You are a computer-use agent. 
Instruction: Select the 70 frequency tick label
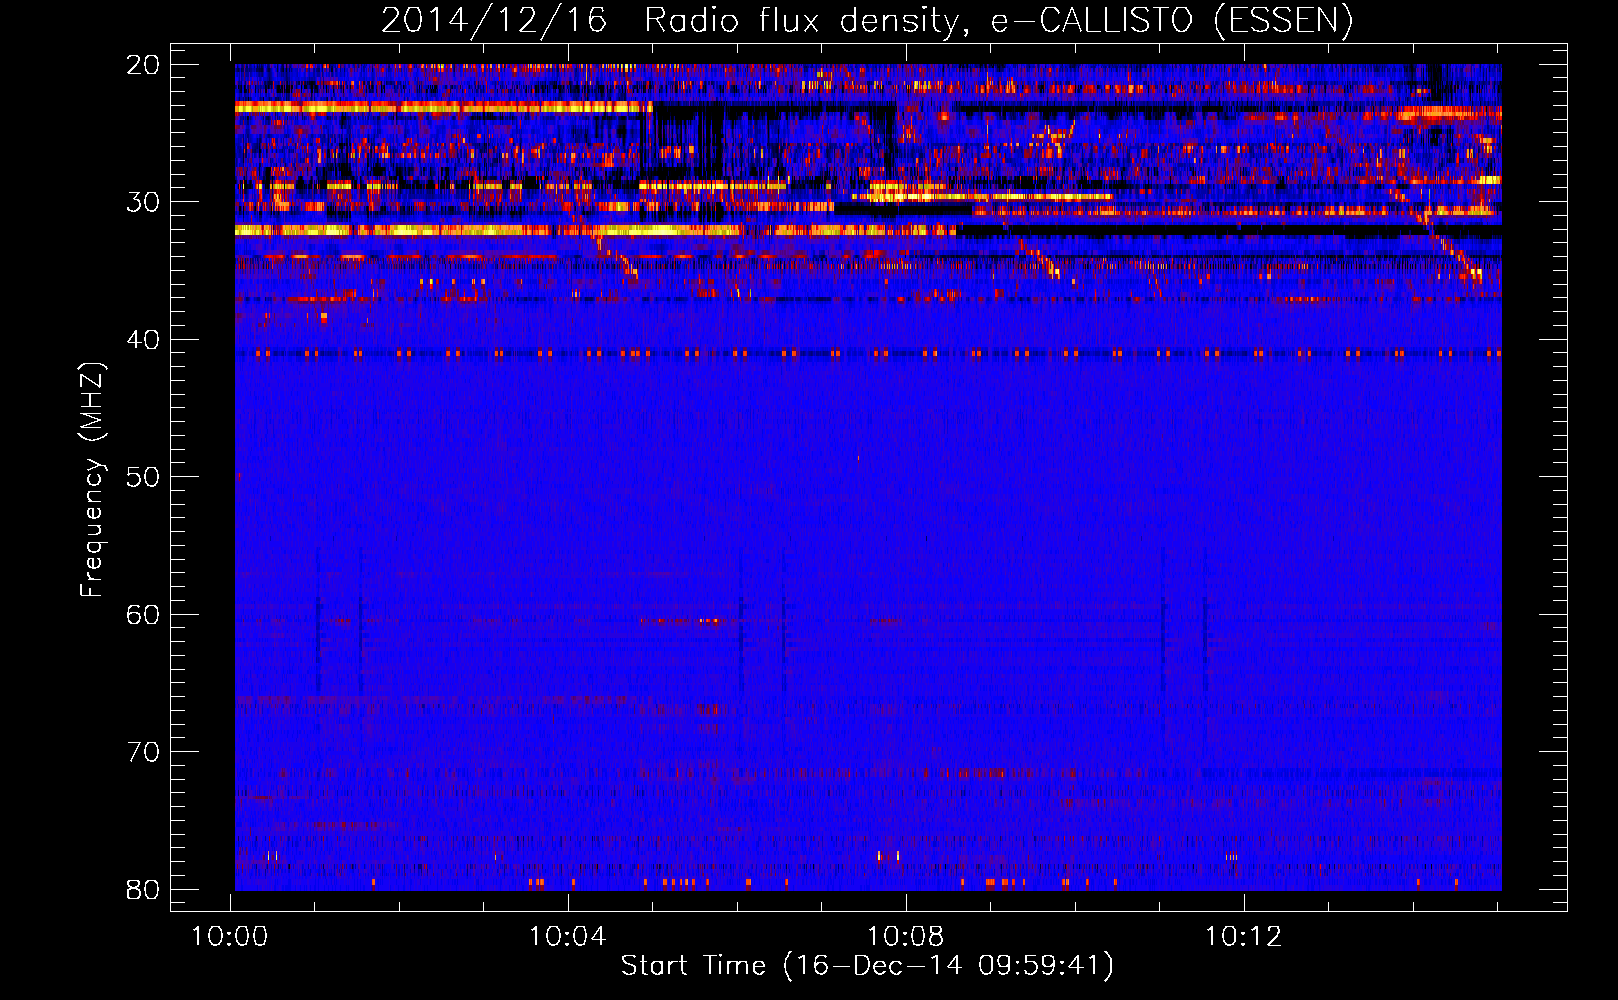point(143,752)
